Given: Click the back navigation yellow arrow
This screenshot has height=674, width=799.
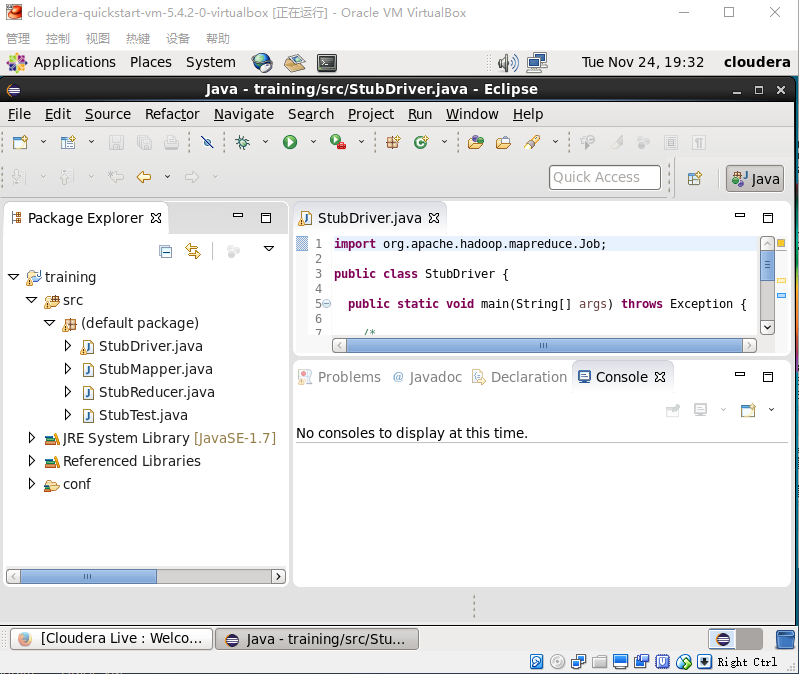Looking at the screenshot, I should pyautogui.click(x=144, y=177).
